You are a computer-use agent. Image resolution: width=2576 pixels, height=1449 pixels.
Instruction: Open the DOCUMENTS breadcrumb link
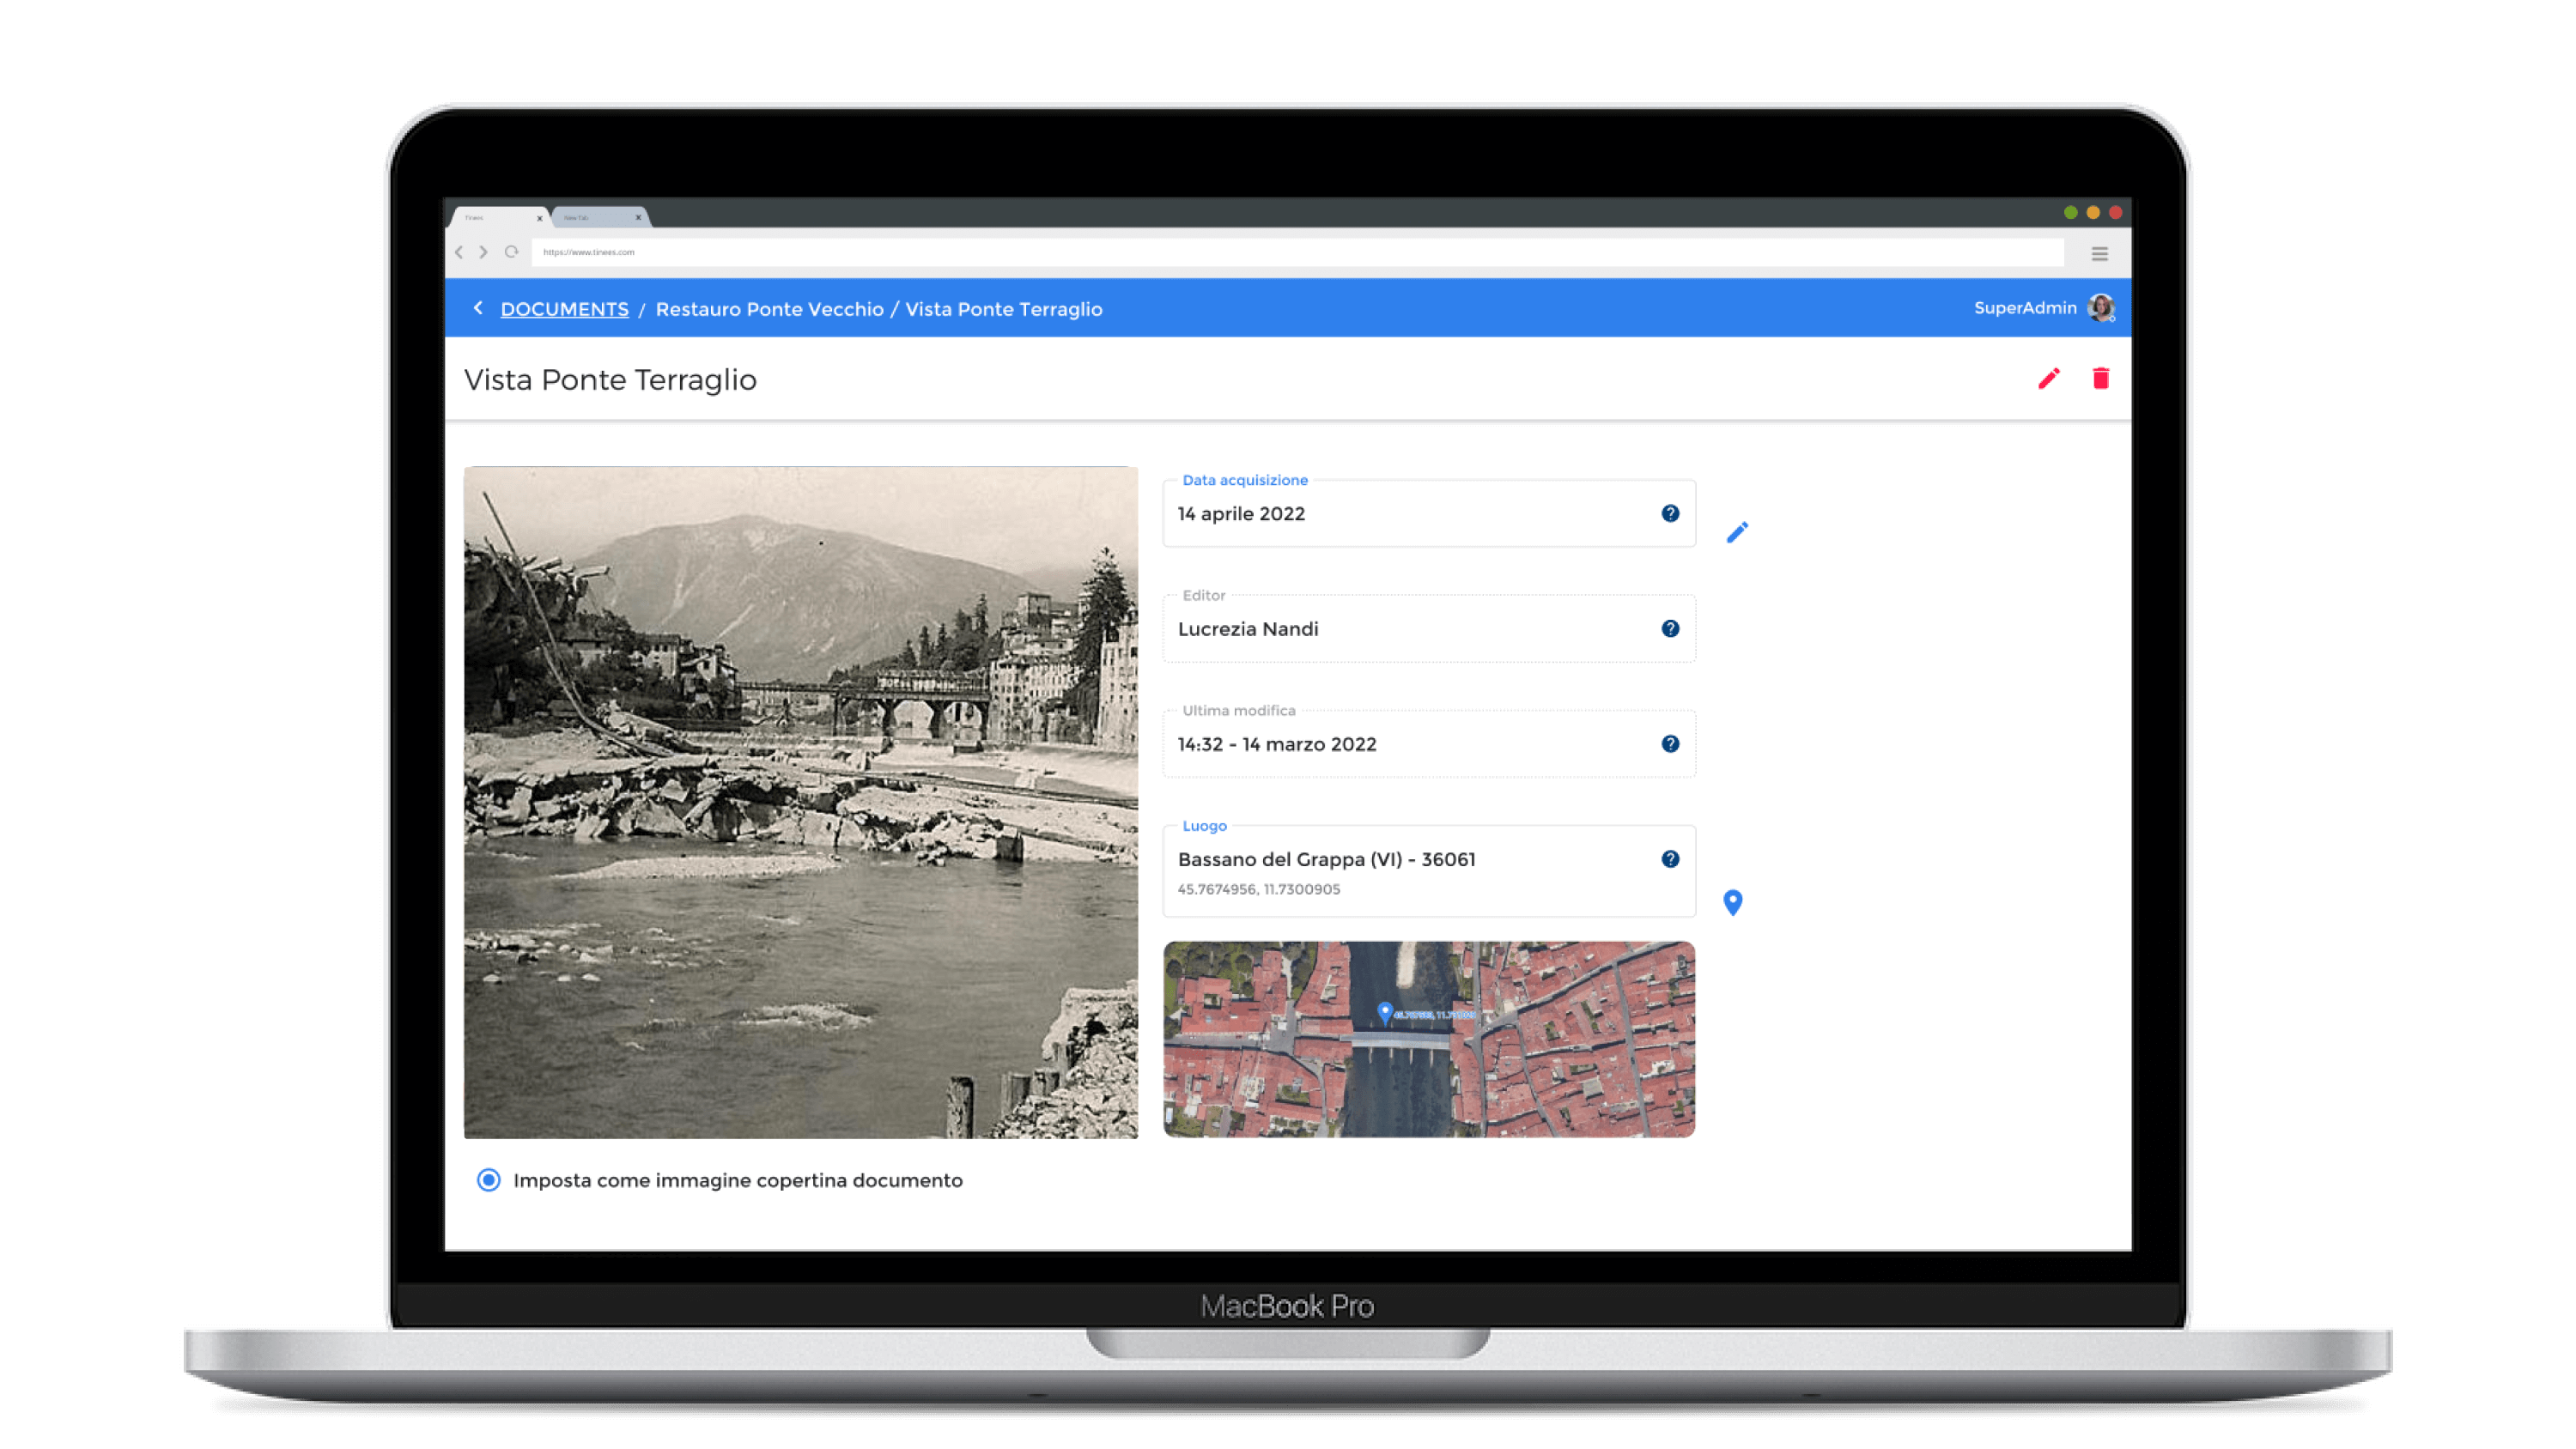564,309
